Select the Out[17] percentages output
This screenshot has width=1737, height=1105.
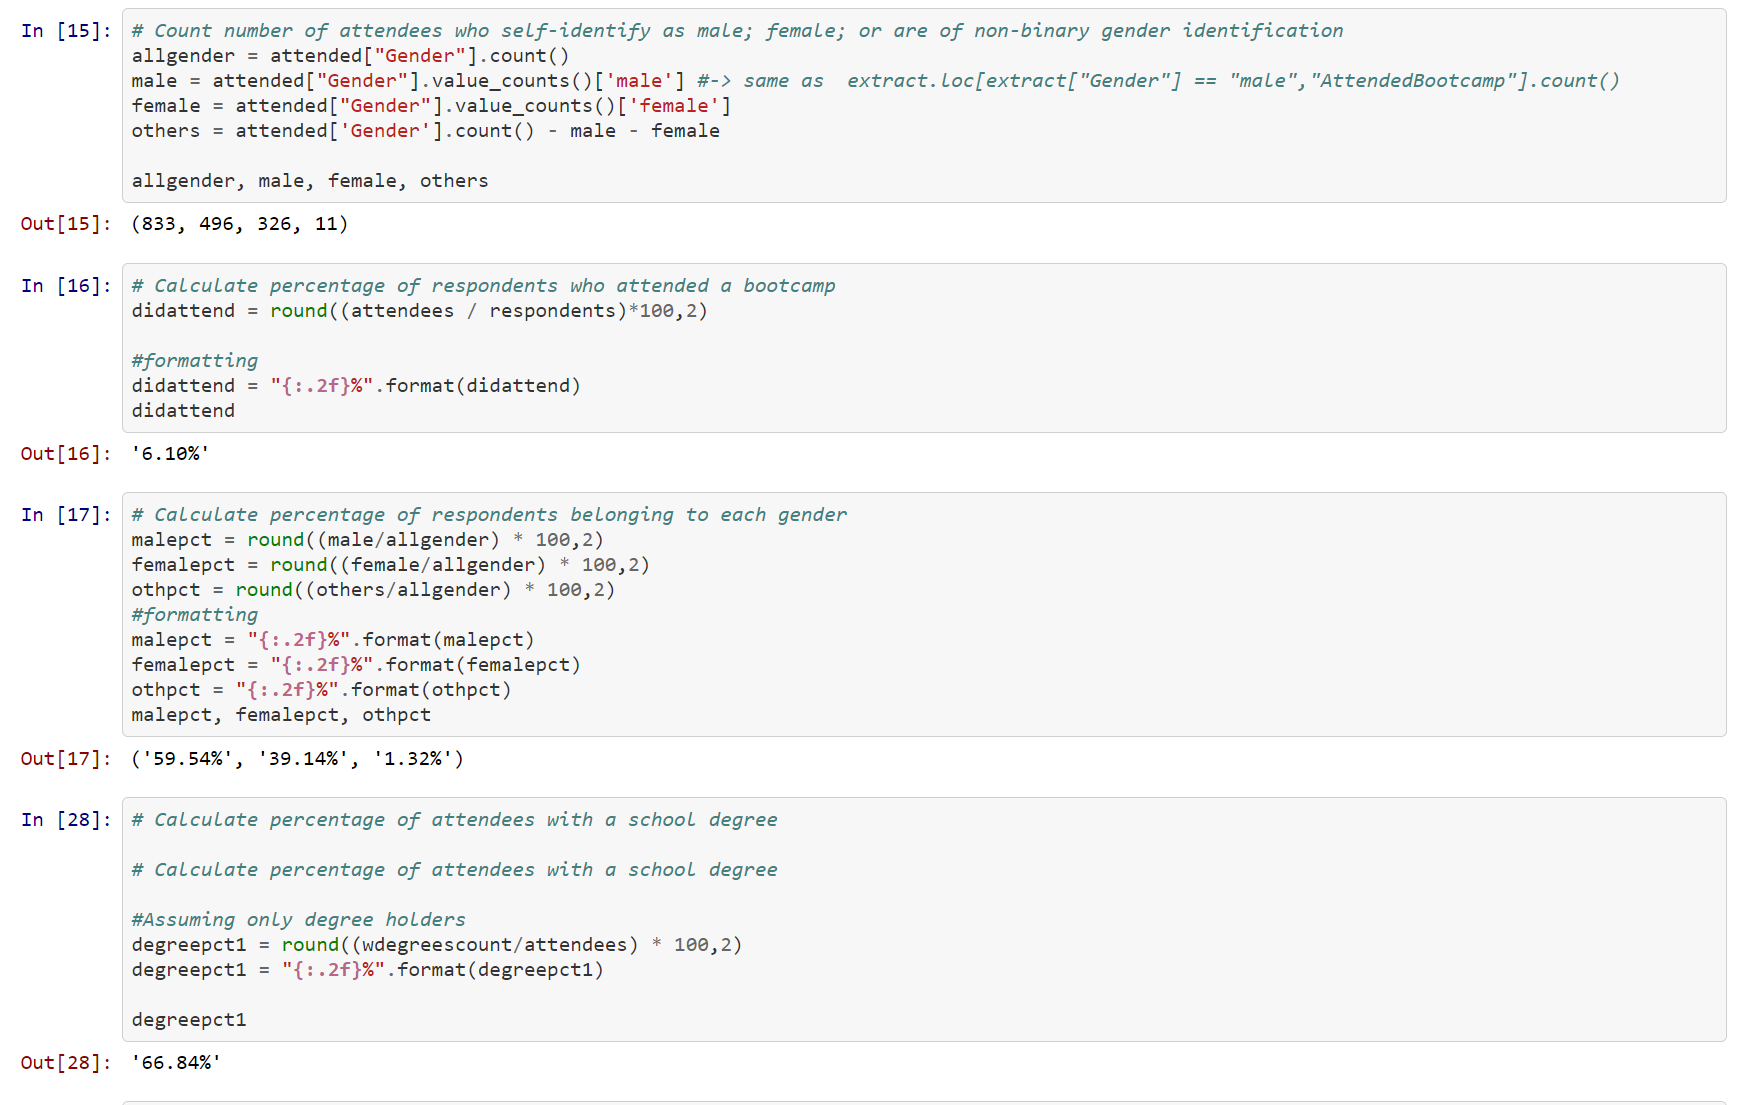[x=296, y=758]
